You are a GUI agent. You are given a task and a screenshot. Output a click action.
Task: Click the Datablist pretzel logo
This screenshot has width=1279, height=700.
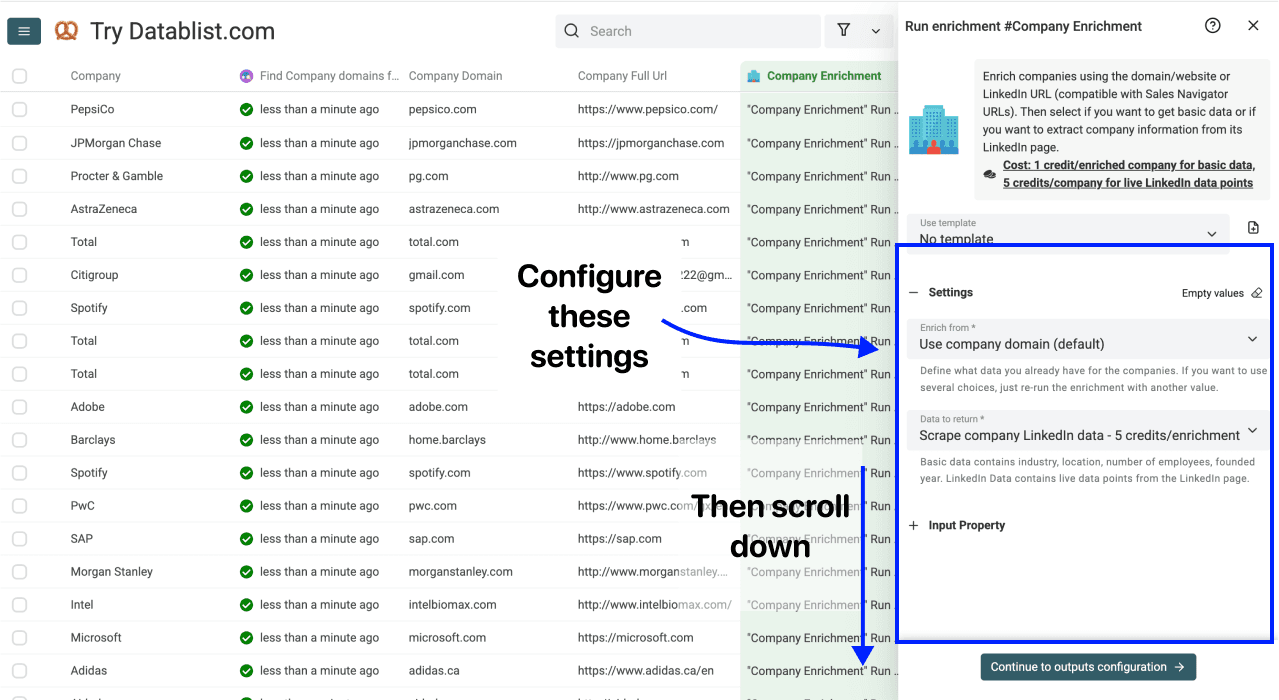click(x=66, y=31)
